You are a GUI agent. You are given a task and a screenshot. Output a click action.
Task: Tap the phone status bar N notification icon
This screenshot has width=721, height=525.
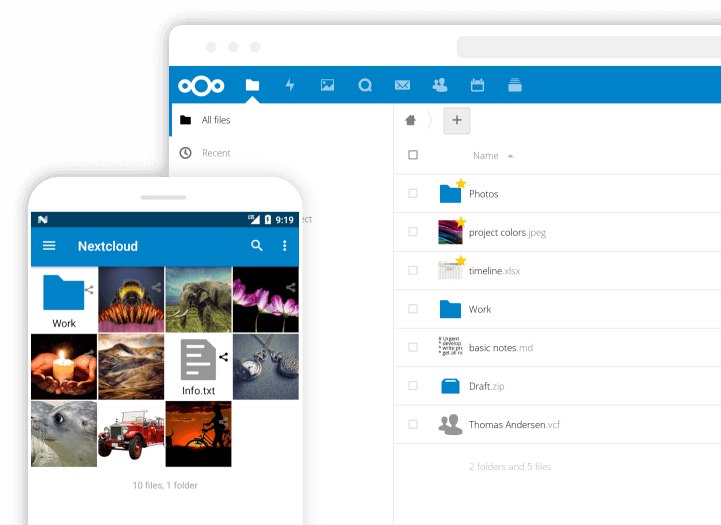point(43,220)
